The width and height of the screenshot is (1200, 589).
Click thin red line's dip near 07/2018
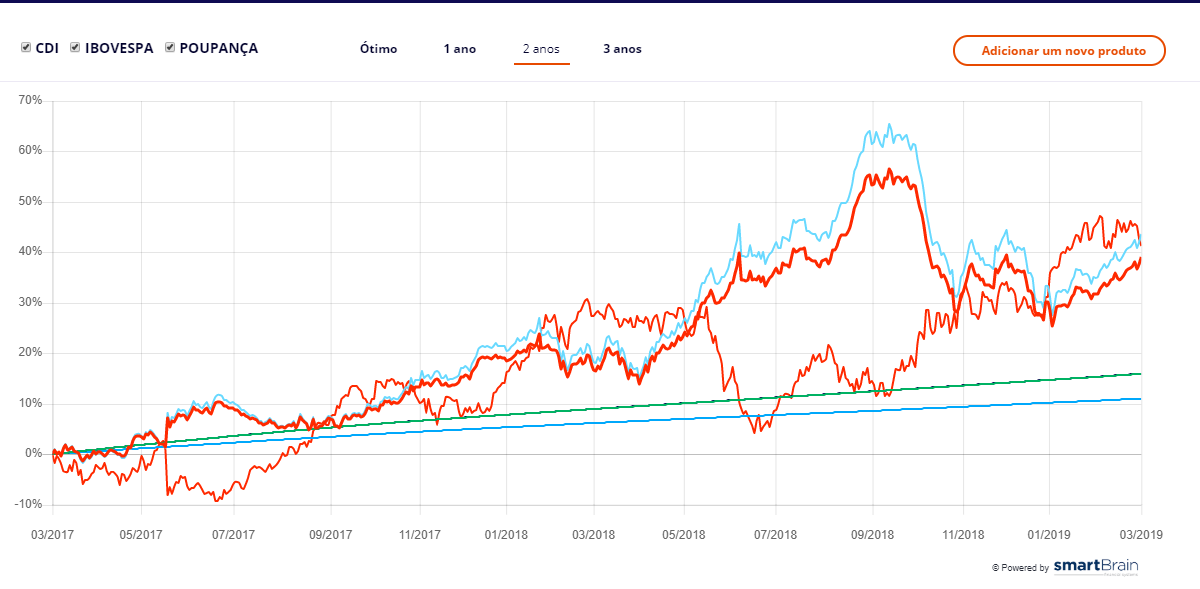pos(756,431)
